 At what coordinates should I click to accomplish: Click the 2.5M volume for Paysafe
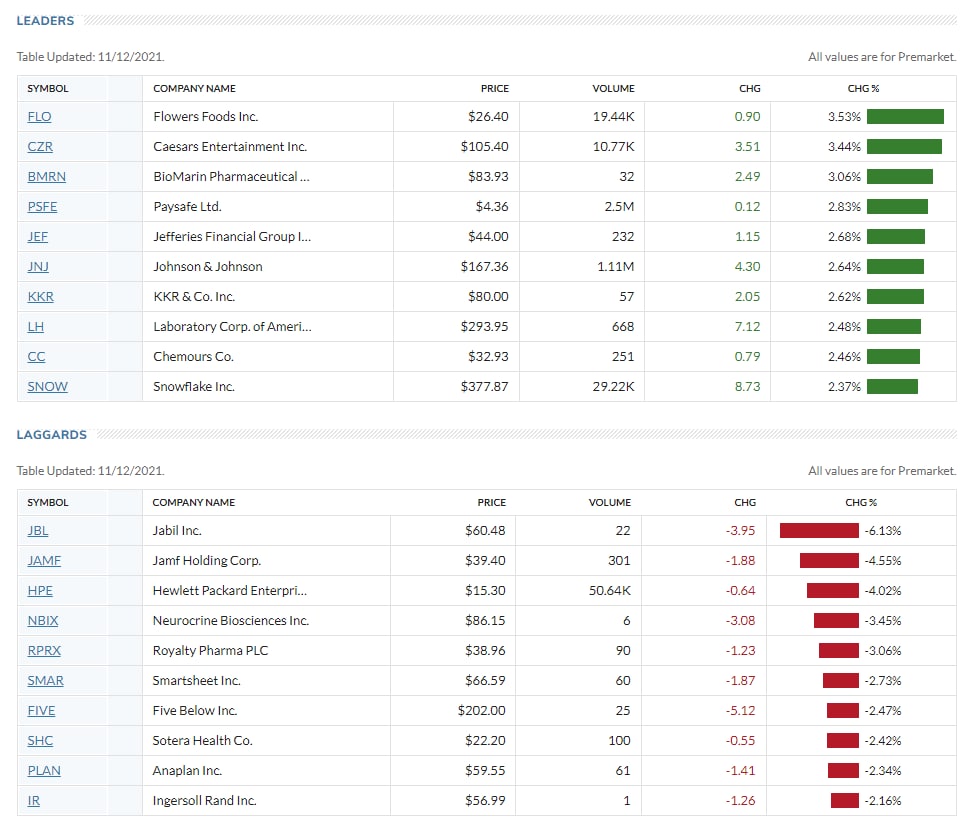tap(619, 206)
